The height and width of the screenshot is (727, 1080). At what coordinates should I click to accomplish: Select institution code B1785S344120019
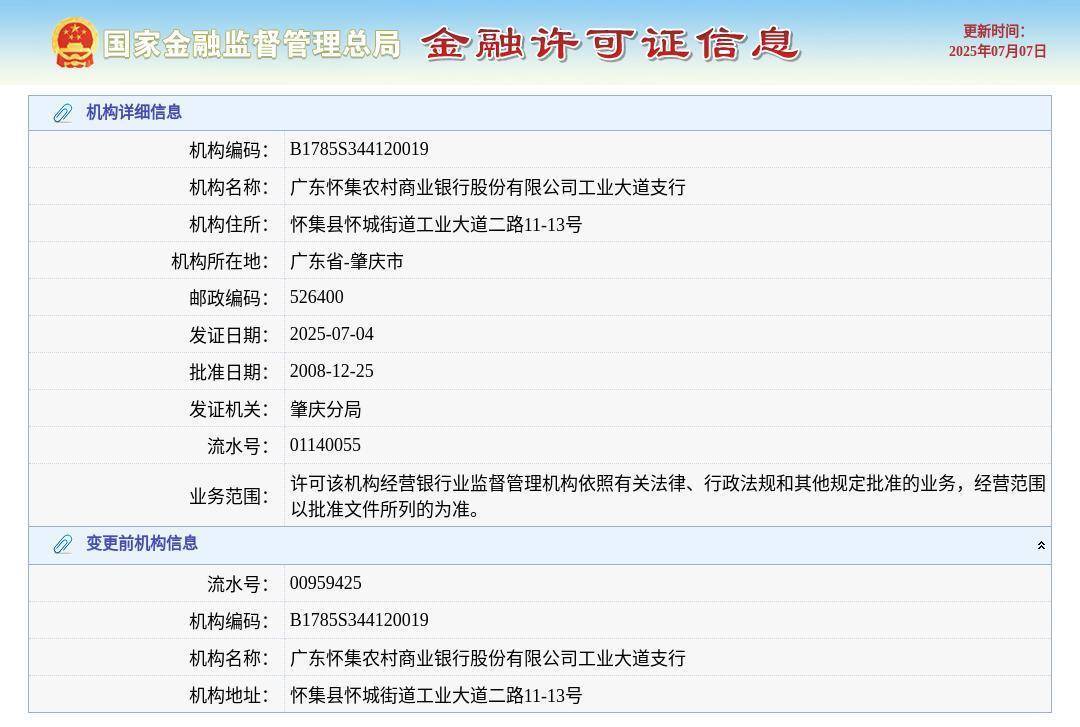coord(358,149)
